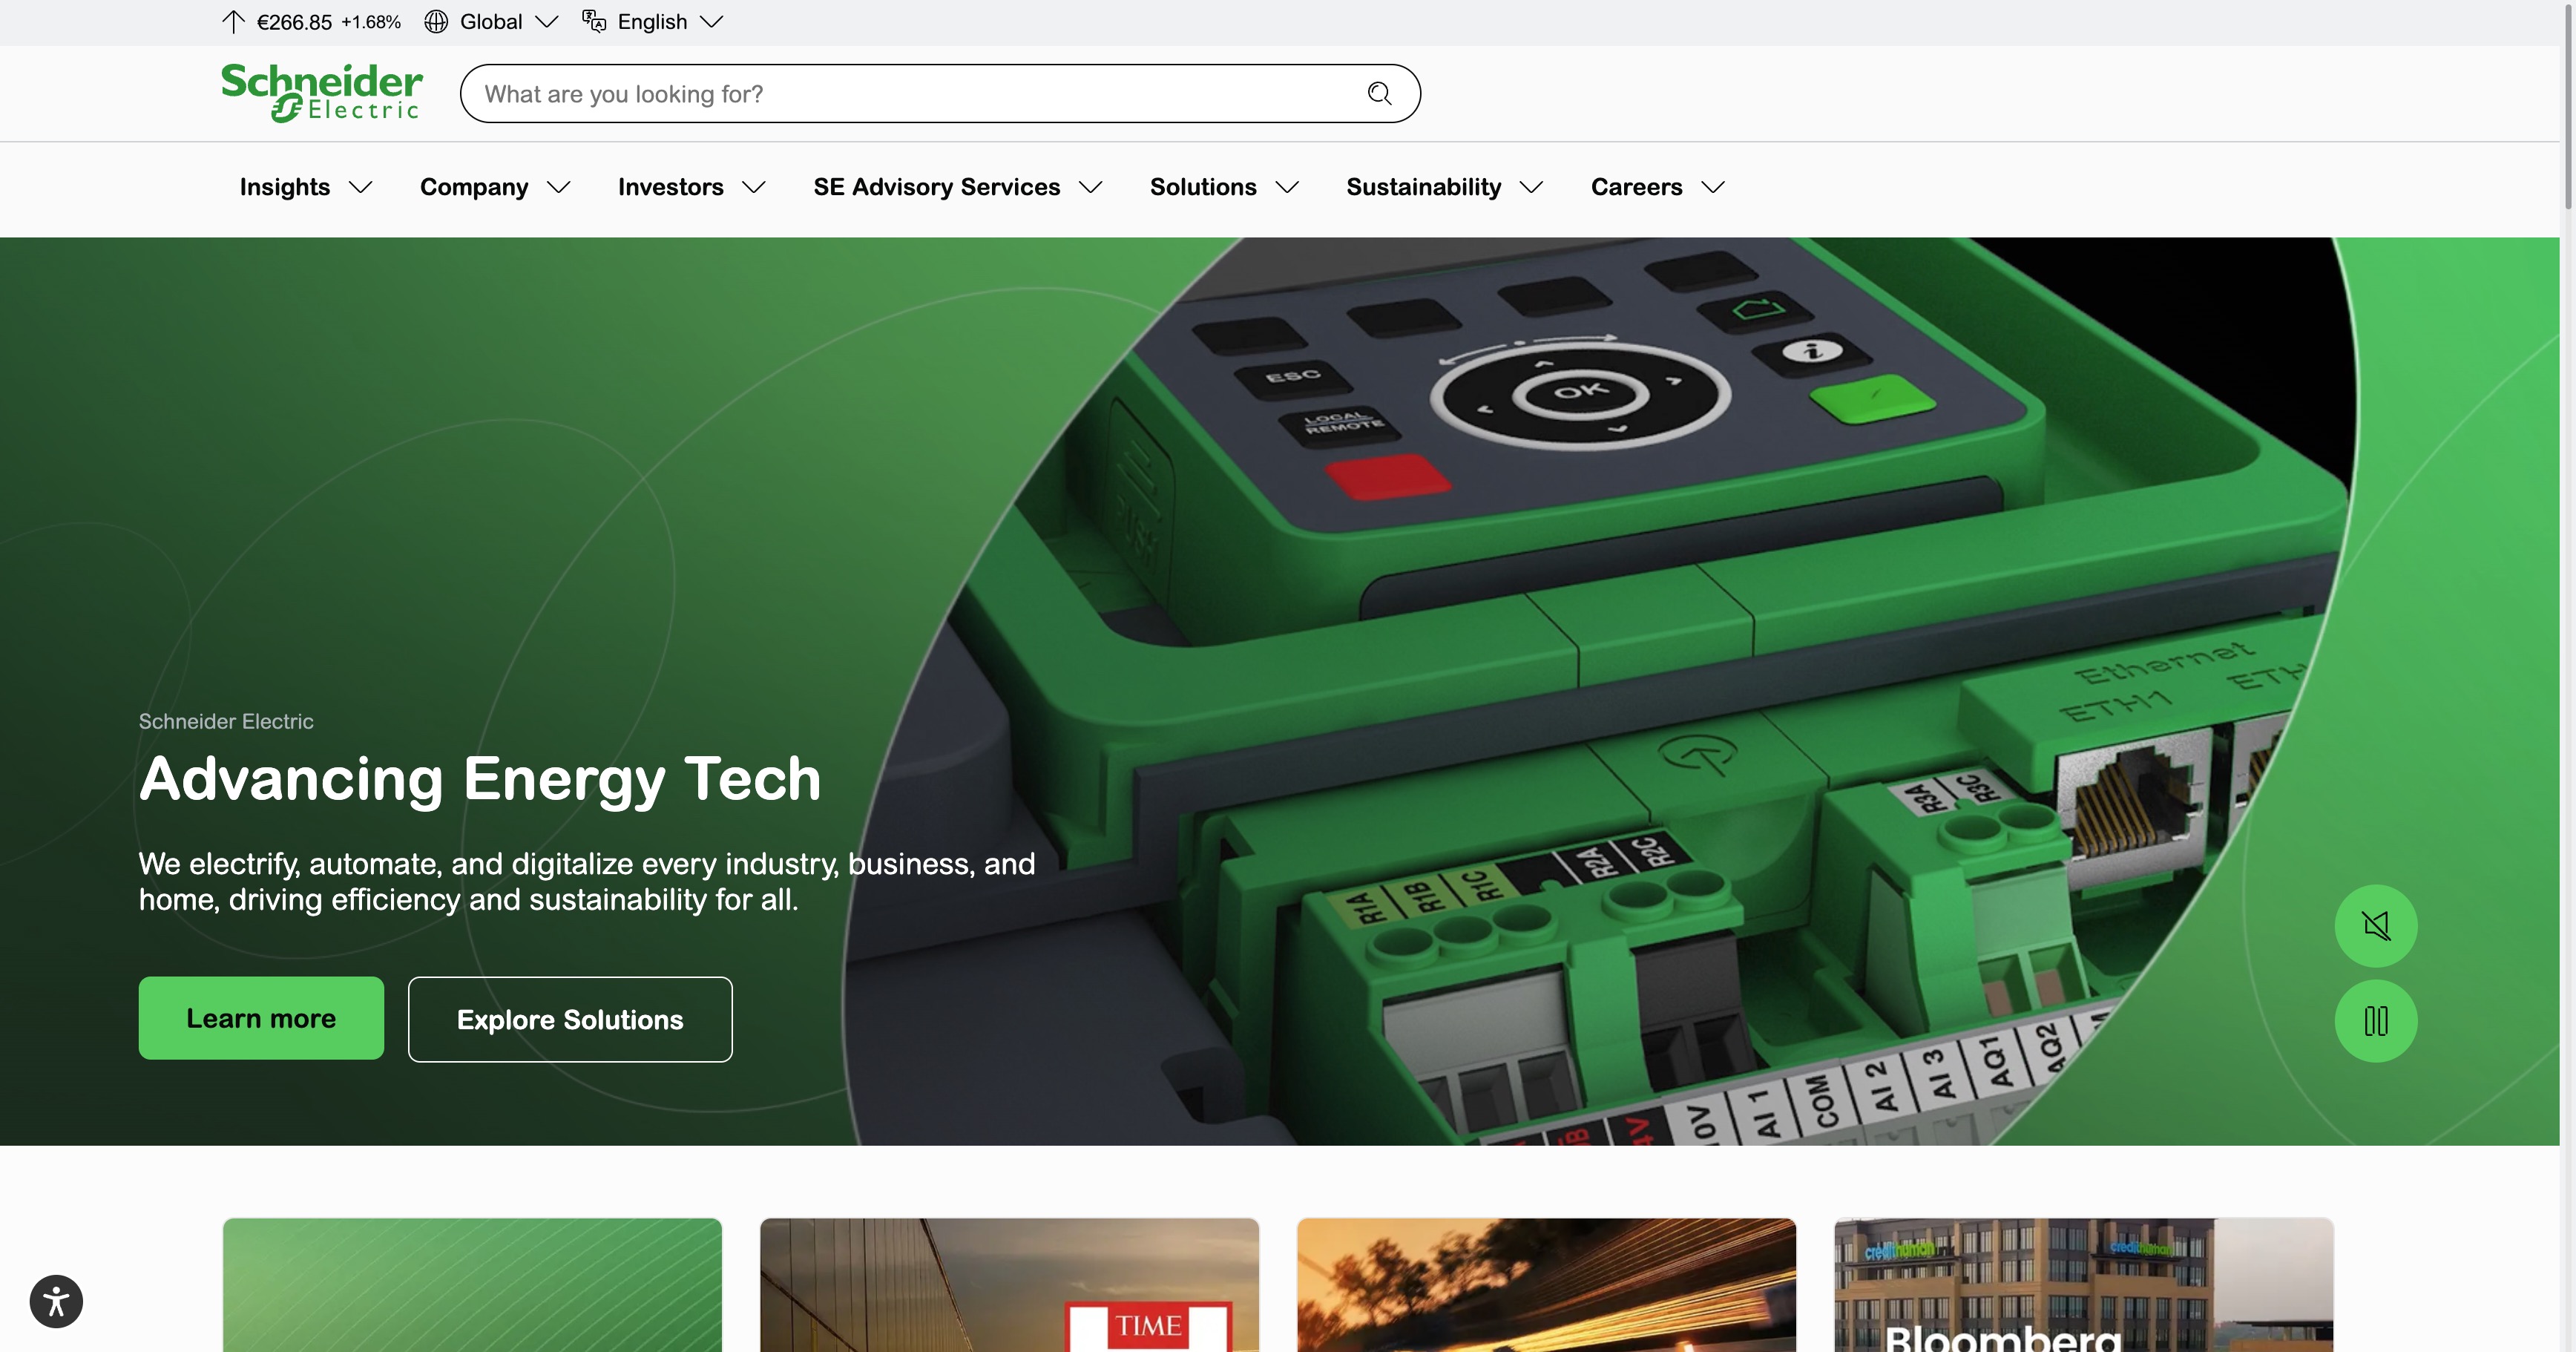Click the +1.68% stock change text
2576x1352 pixels.
pos(371,22)
